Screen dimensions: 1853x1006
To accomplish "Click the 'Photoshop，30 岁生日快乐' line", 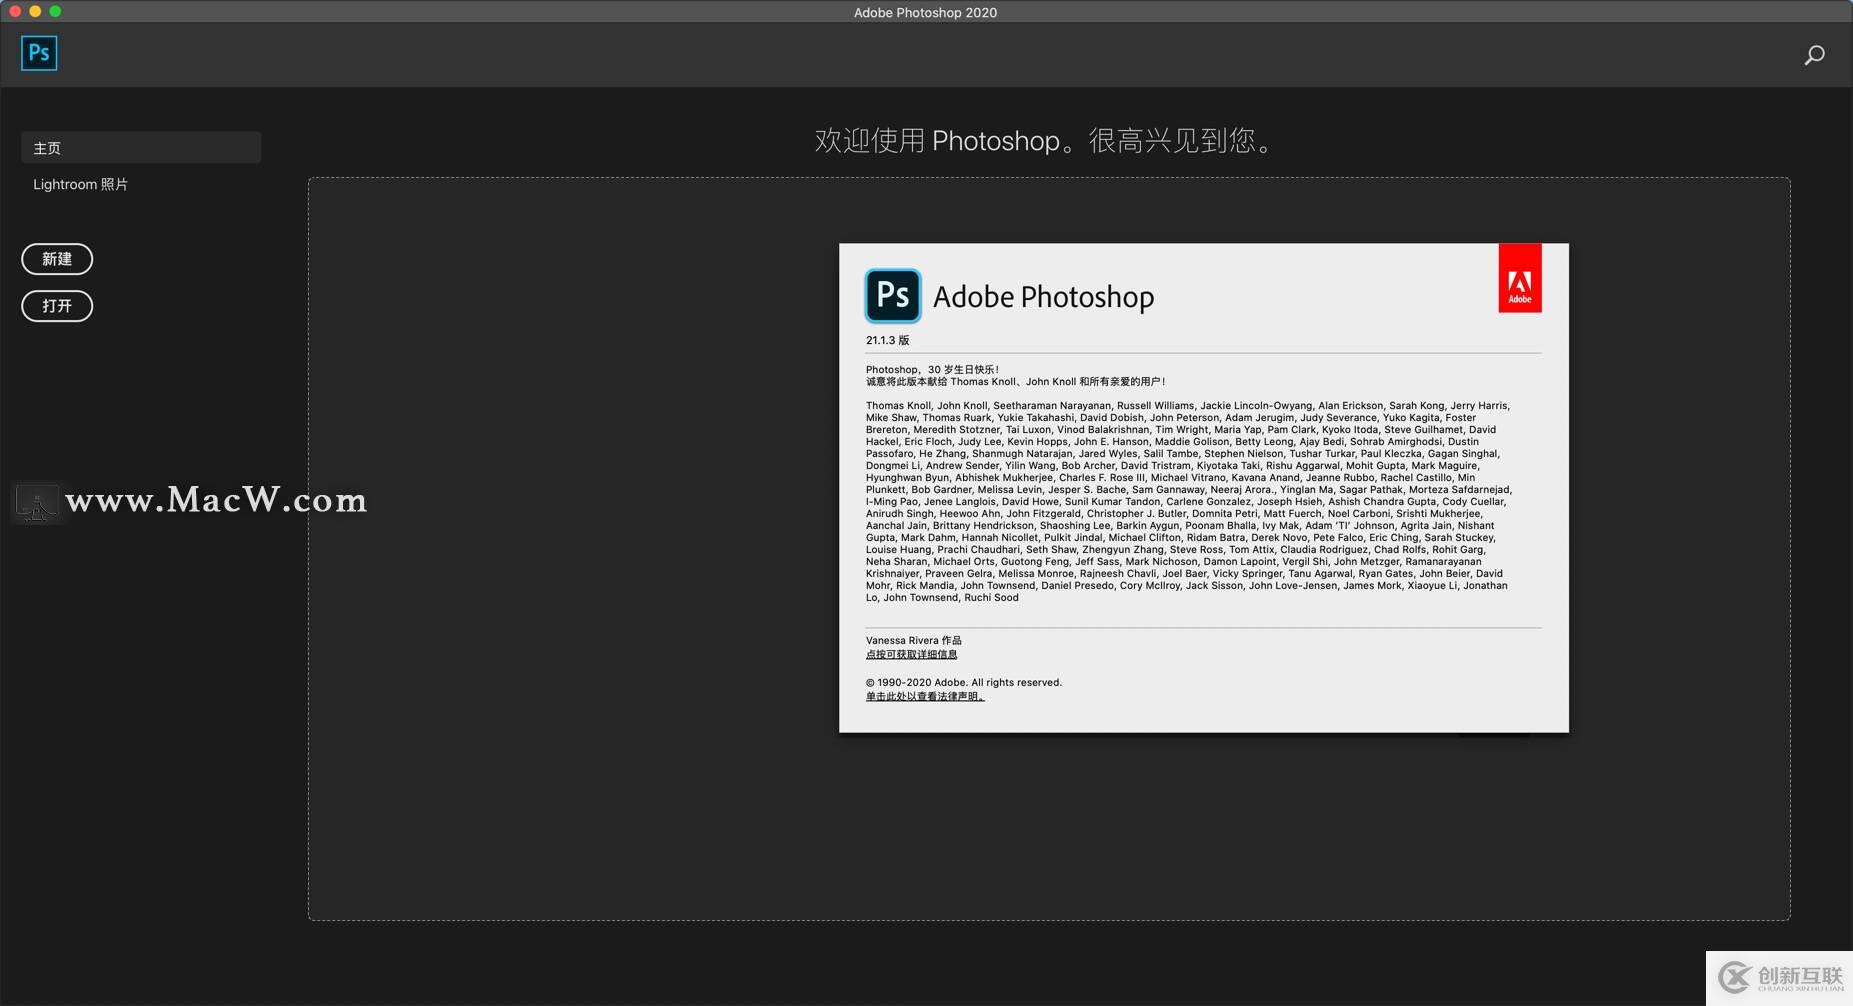I will [933, 369].
